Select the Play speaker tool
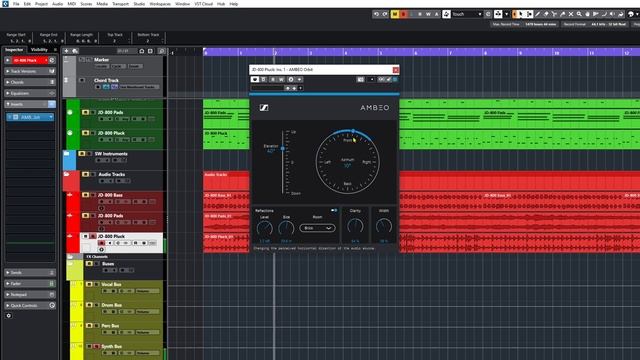 tap(612, 14)
